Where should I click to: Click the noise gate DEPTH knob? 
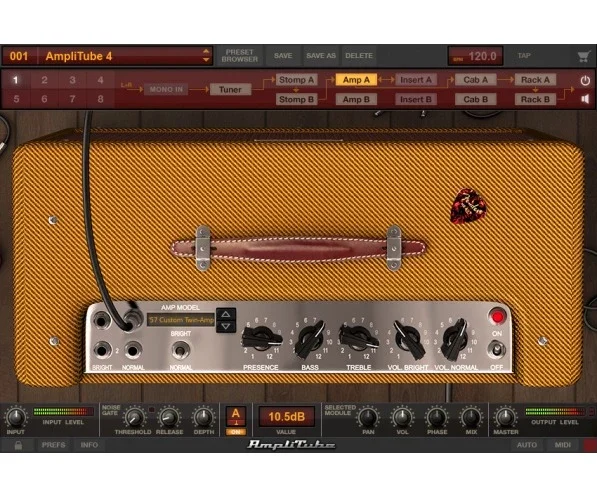pyautogui.click(x=204, y=418)
